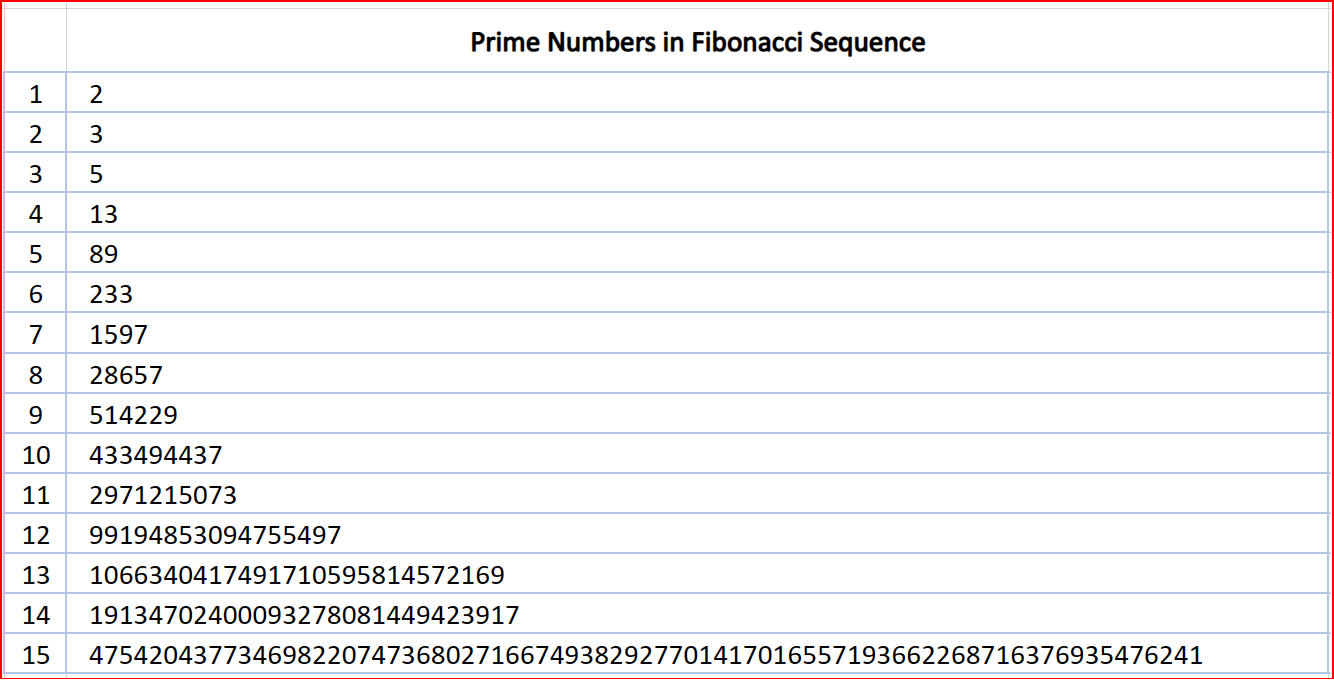Click row number 10 index cell
Screen dimensions: 1334x680
pyautogui.click(x=36, y=455)
